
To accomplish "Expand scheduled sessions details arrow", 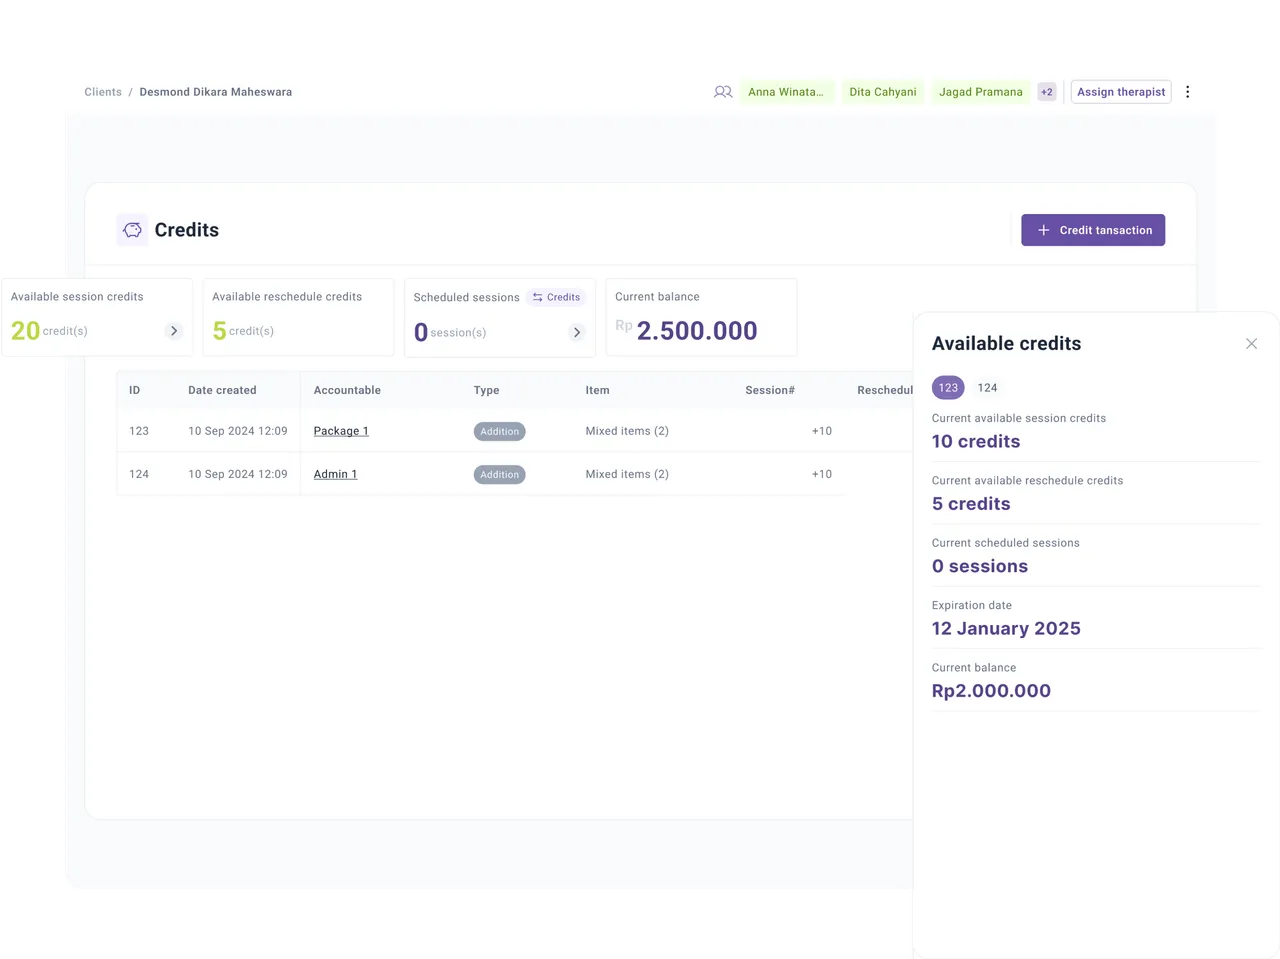I will pyautogui.click(x=576, y=332).
